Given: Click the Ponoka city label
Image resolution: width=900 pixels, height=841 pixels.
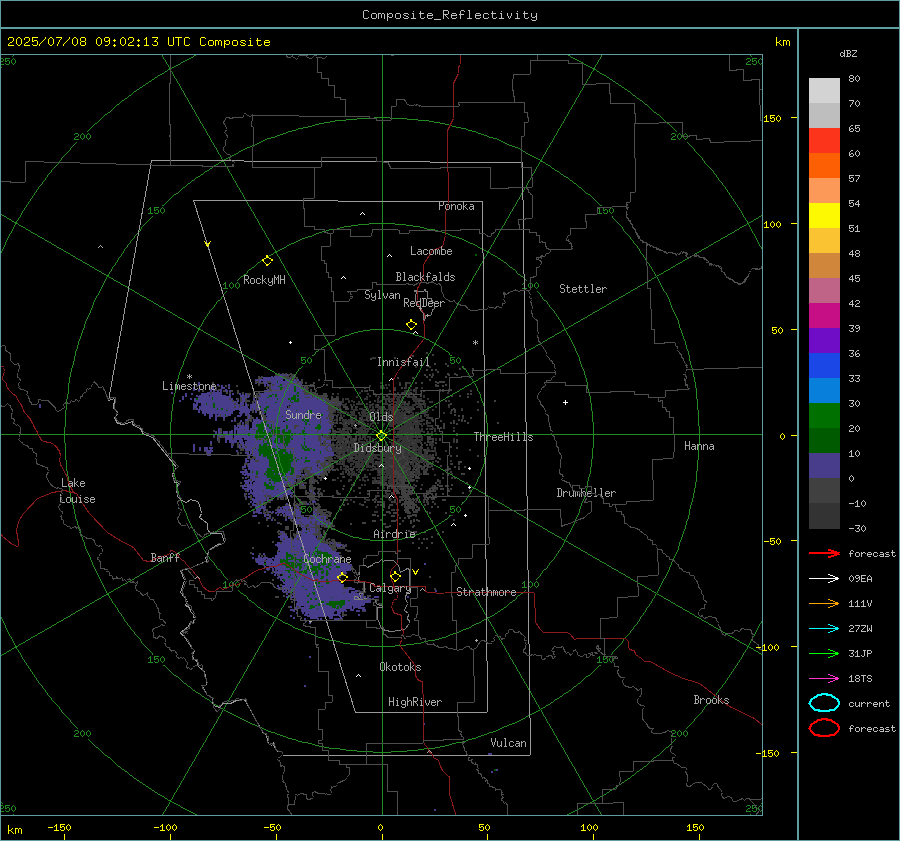Looking at the screenshot, I should click(x=456, y=206).
